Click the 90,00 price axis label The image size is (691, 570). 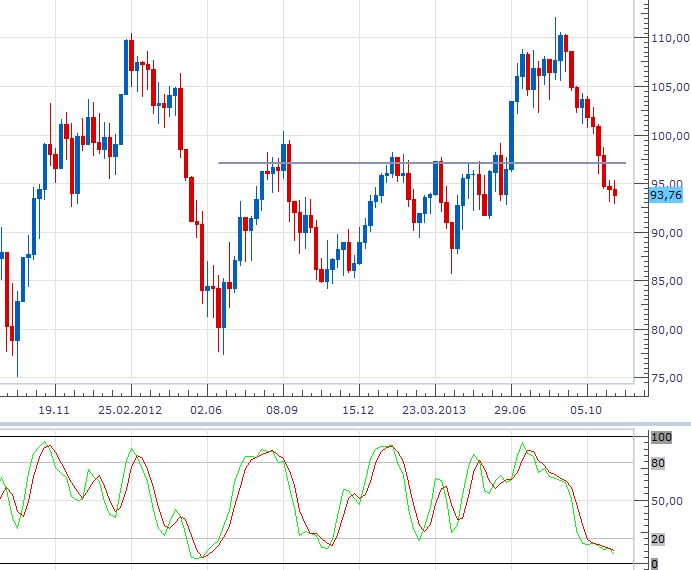667,233
